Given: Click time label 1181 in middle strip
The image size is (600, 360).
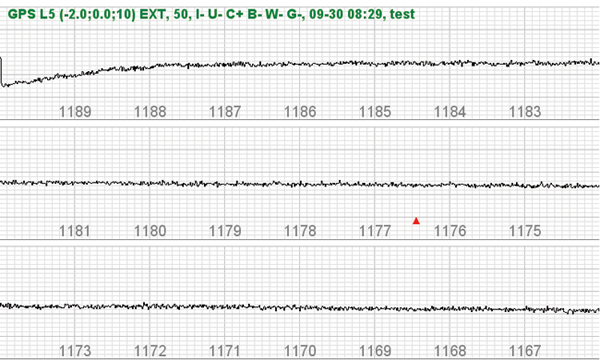Looking at the screenshot, I should pyautogui.click(x=75, y=231).
